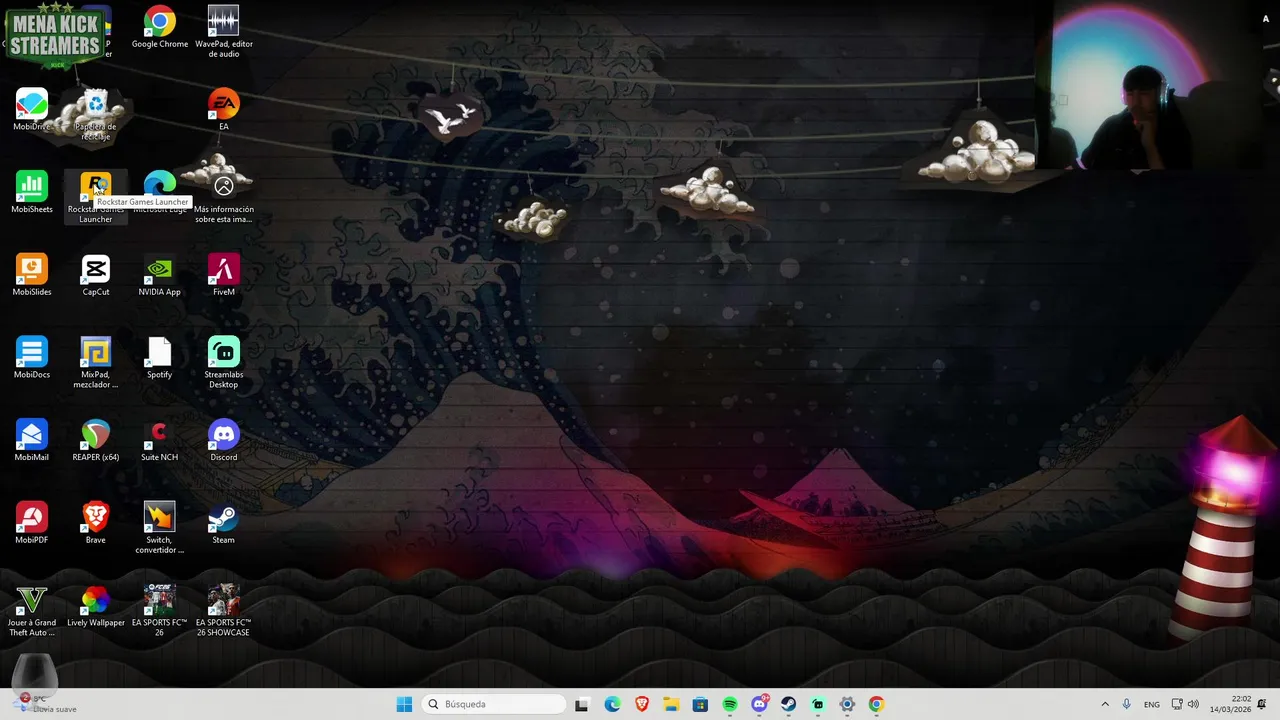Select the EA SPORTS FC 26 desktop icon
Image resolution: width=1280 pixels, height=720 pixels.
[160, 610]
